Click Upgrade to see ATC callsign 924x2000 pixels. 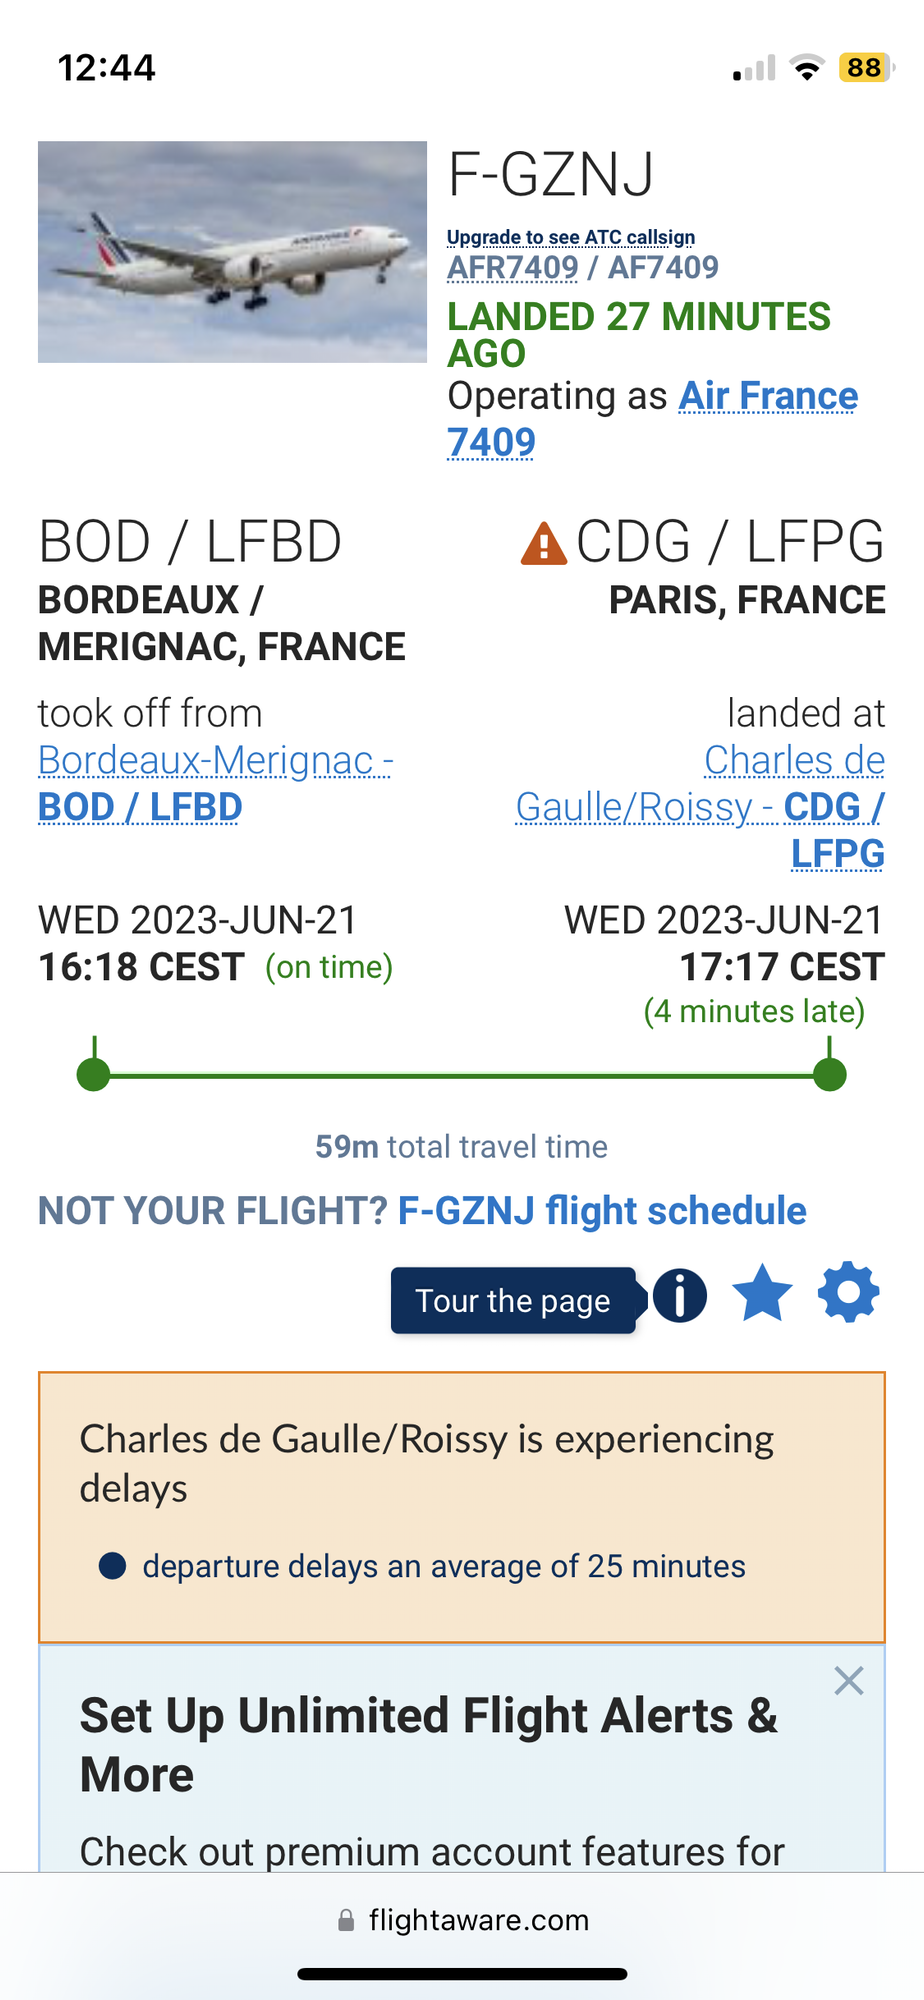click(571, 237)
